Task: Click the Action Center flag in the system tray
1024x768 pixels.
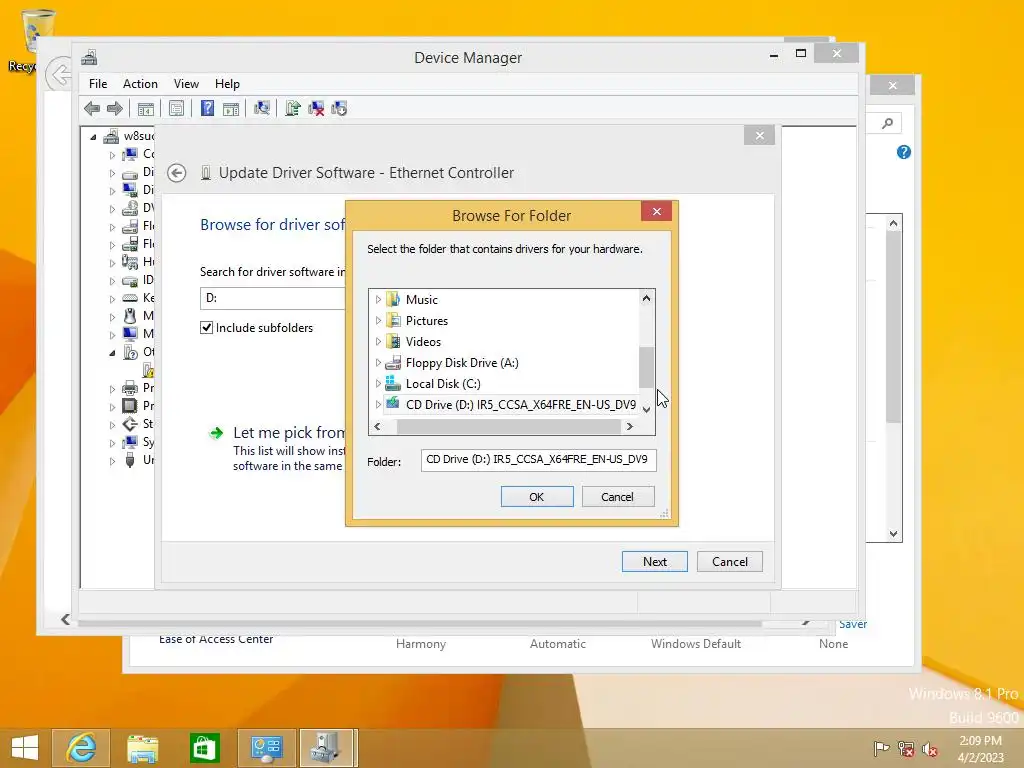Action: [882, 749]
